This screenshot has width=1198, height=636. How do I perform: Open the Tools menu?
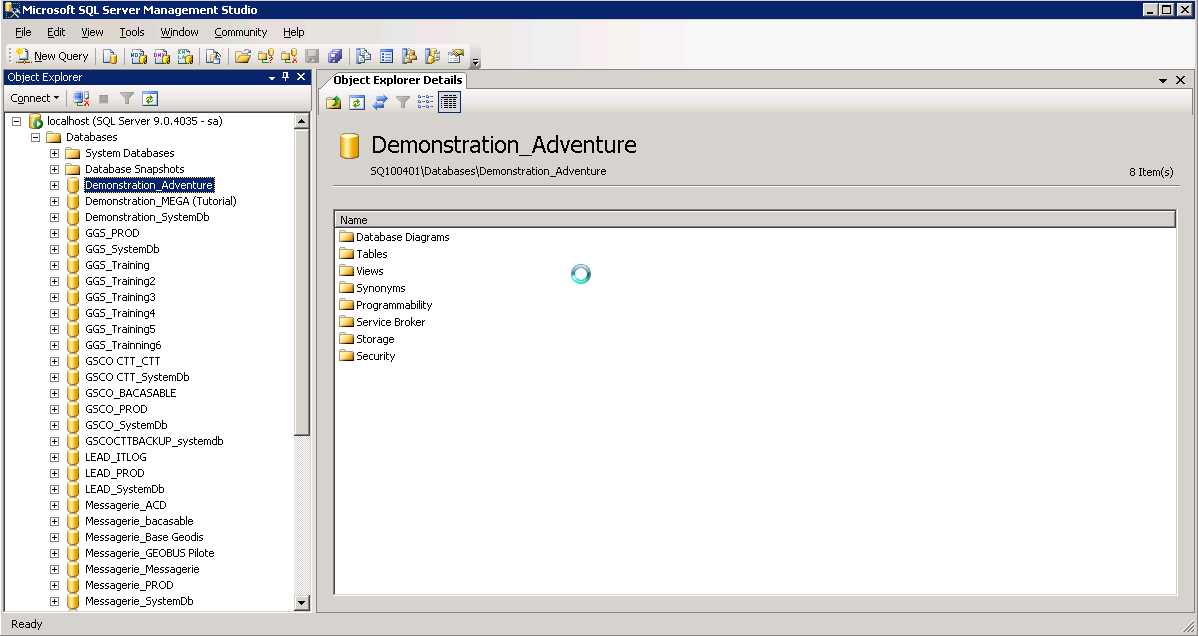tap(132, 32)
